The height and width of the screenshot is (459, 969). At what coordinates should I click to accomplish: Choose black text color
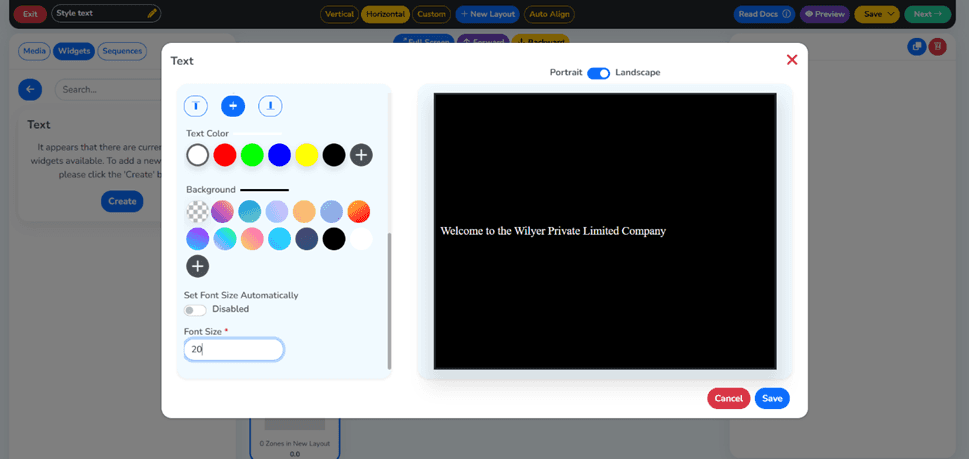pos(334,154)
